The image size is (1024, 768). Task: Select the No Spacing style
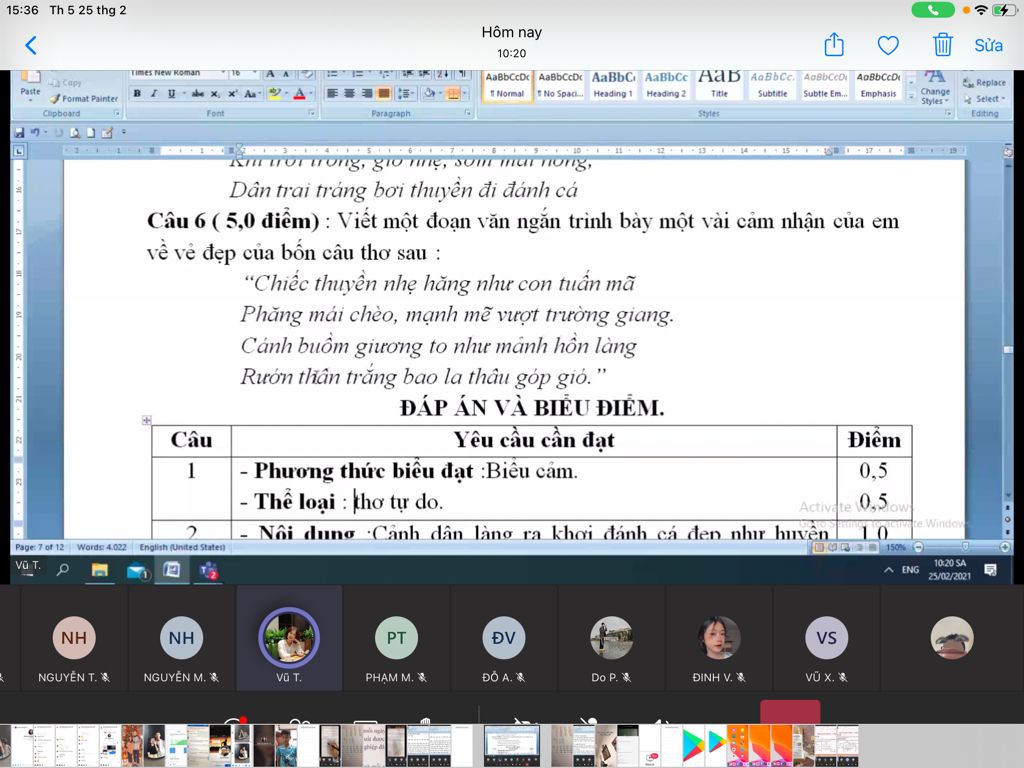[560, 85]
